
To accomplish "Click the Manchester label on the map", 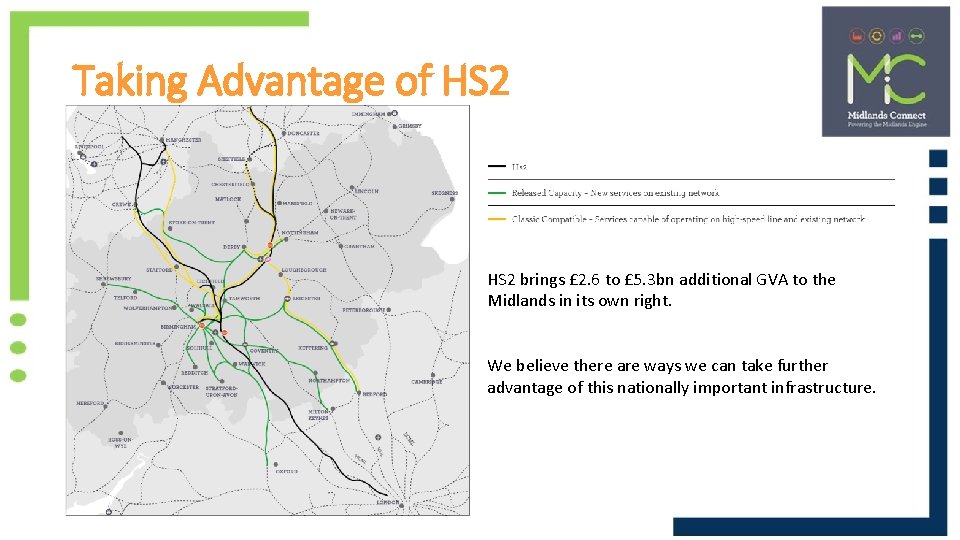I will [183, 140].
